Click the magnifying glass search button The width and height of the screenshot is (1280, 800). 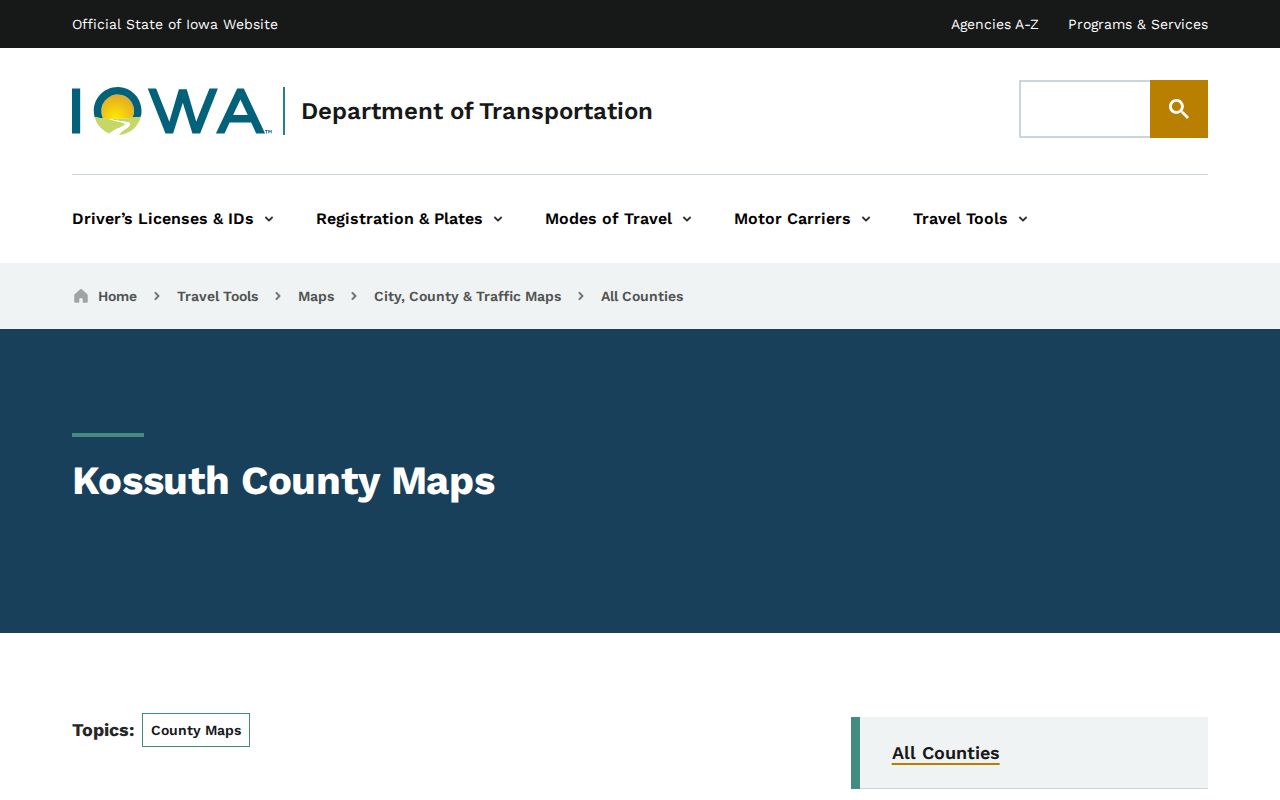click(x=1179, y=109)
